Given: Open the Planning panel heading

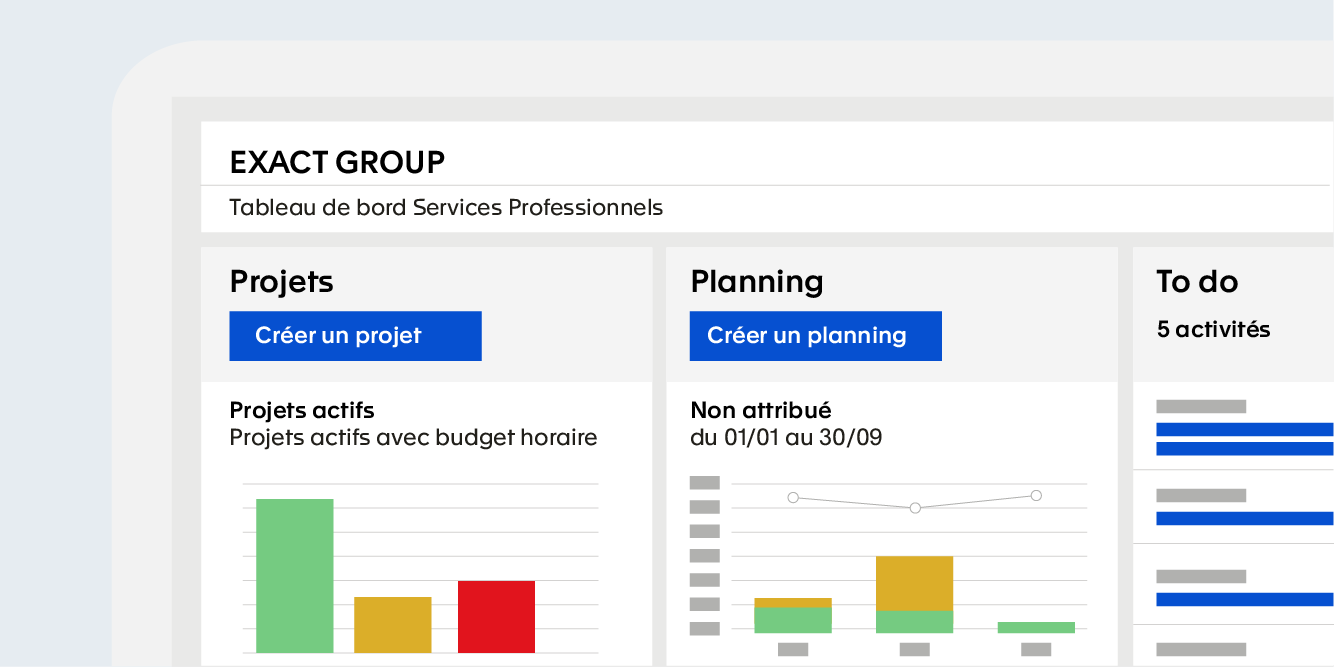Looking at the screenshot, I should [x=757, y=282].
